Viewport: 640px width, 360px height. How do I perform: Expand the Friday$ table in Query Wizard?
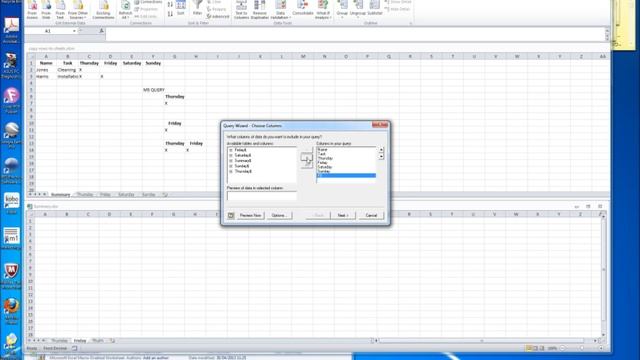point(231,150)
